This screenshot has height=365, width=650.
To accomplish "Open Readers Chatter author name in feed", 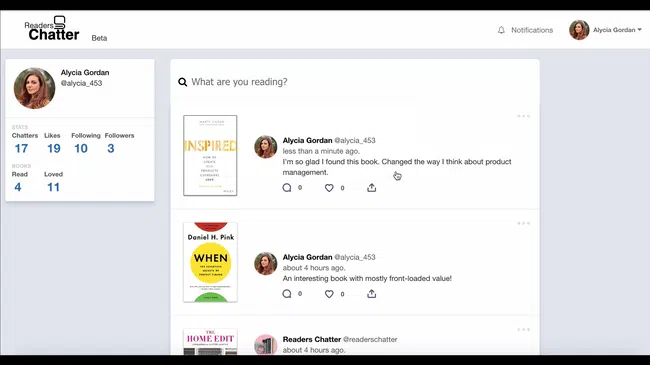I will tap(312, 339).
